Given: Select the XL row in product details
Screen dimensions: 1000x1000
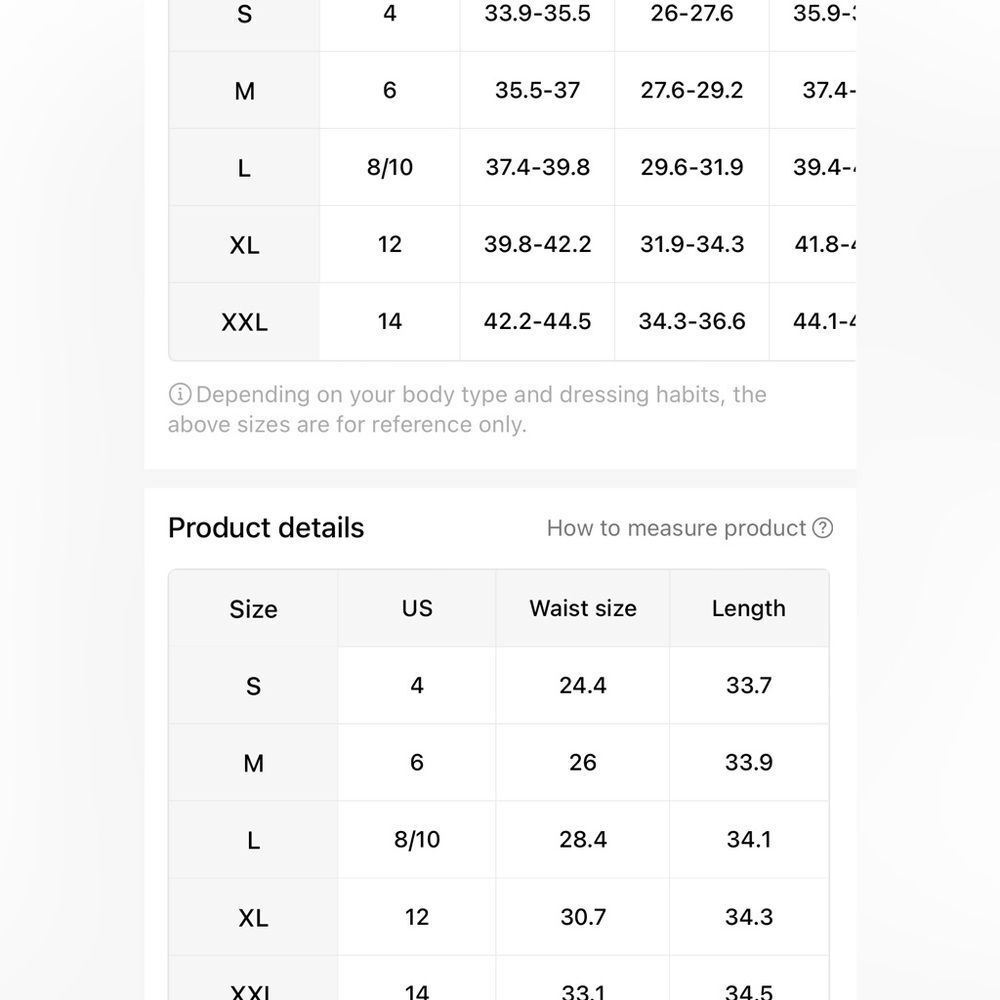Looking at the screenshot, I should point(499,917).
